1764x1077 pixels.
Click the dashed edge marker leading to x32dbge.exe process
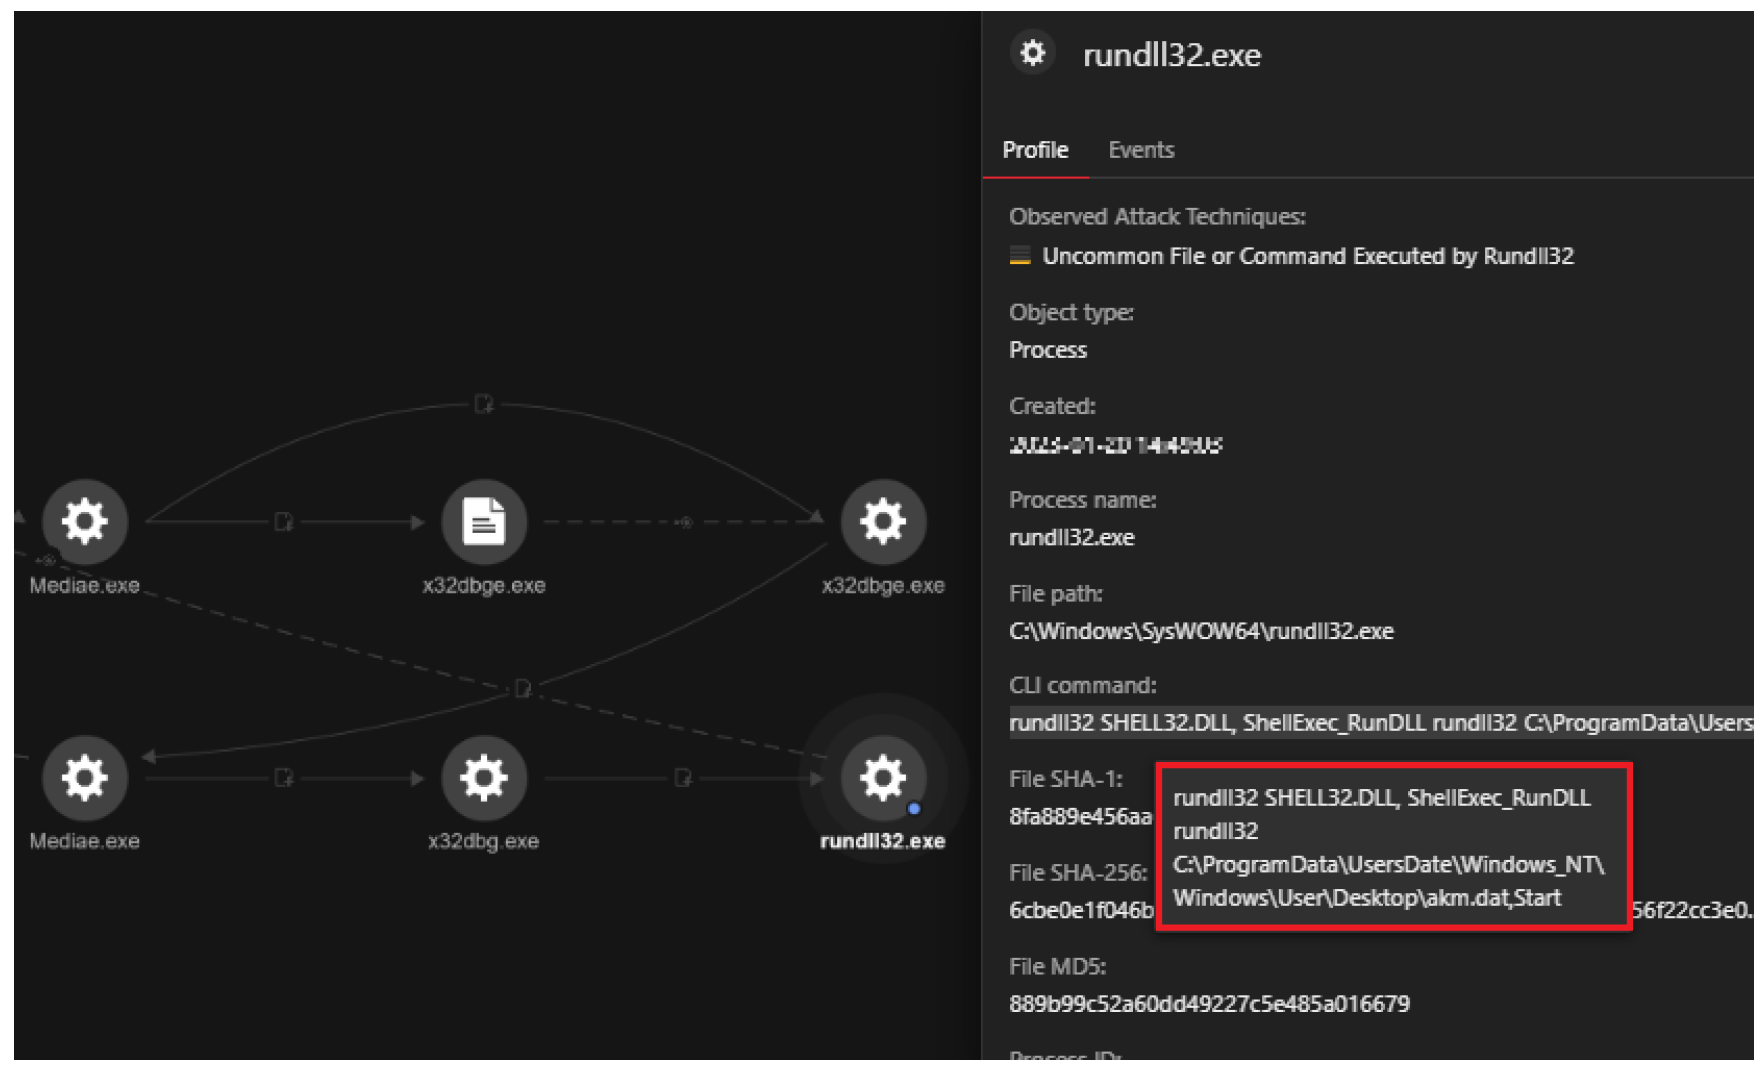click(684, 522)
